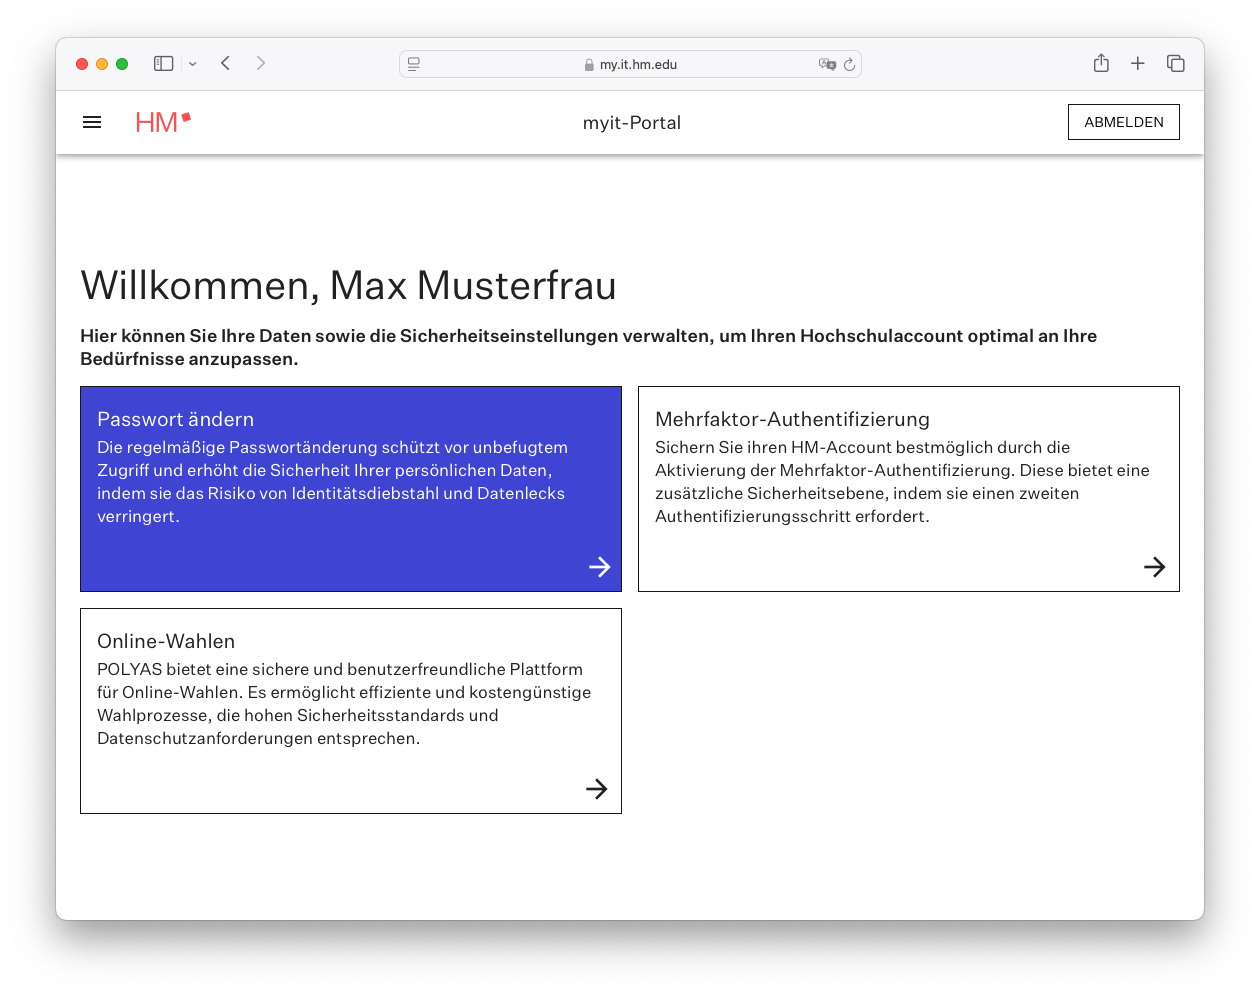Open a new tab with plus icon
Image resolution: width=1260 pixels, height=994 pixels.
tap(1137, 64)
